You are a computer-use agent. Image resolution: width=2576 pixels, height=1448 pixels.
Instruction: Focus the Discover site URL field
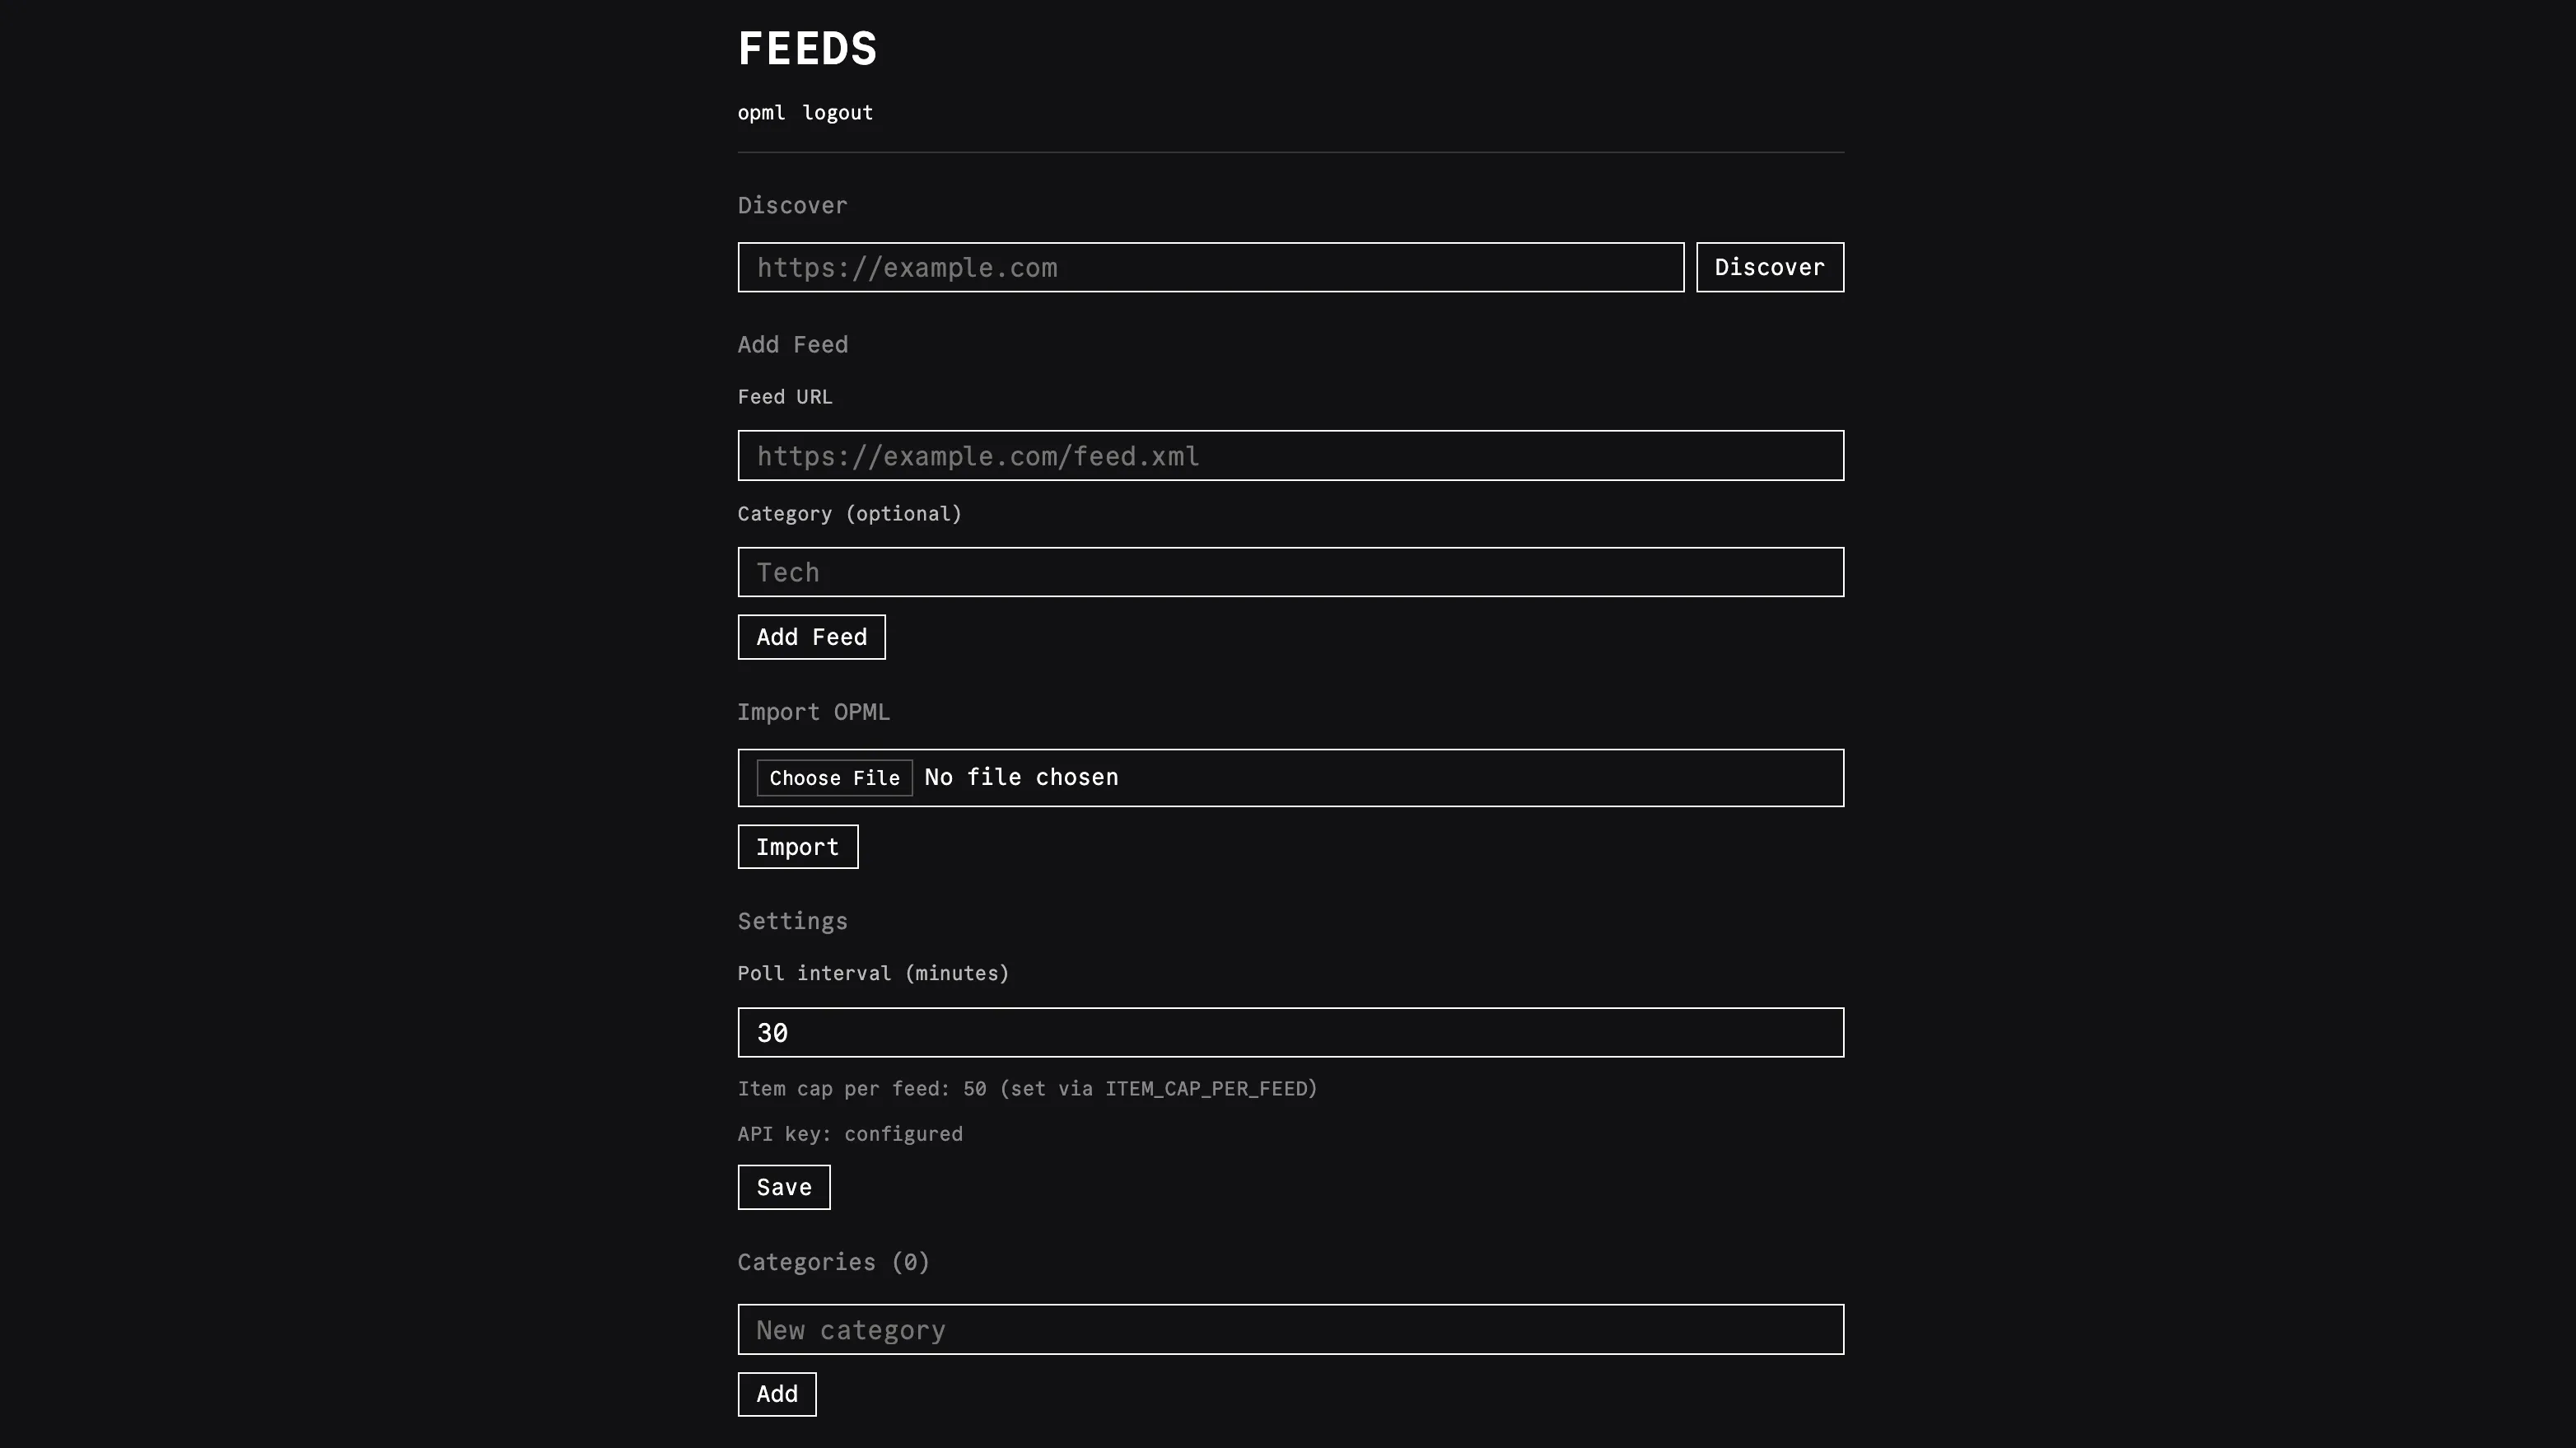[x=1211, y=267]
